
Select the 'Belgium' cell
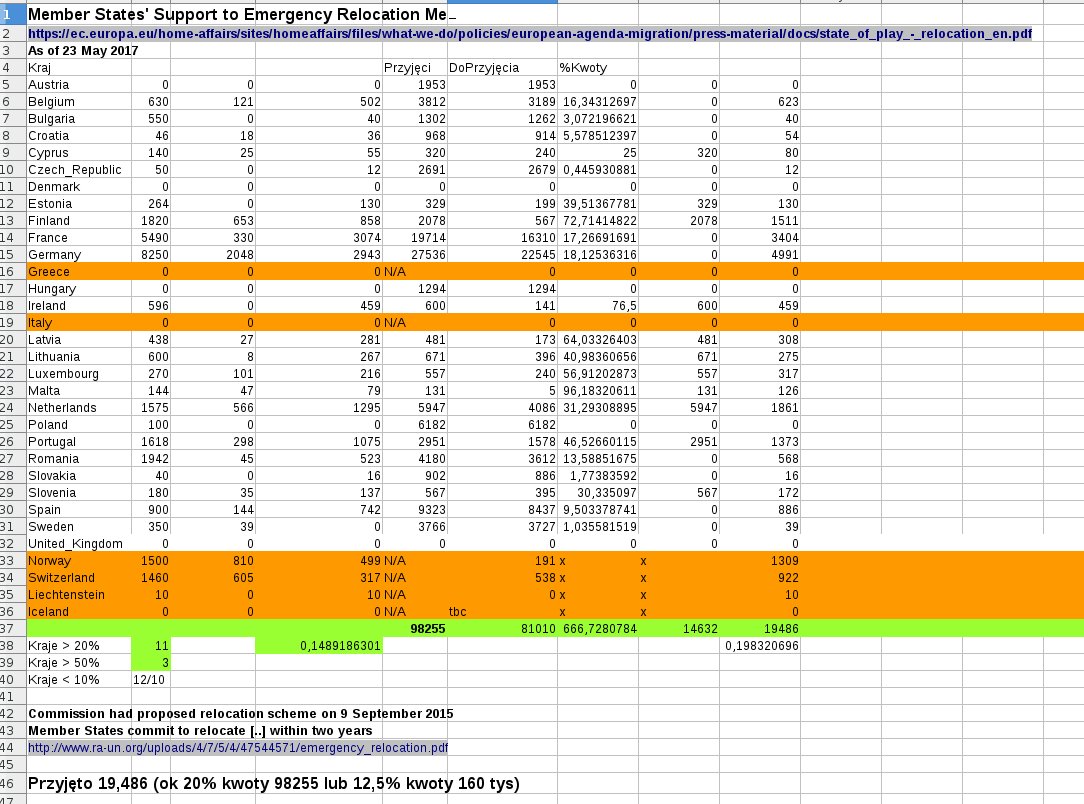tap(80, 102)
